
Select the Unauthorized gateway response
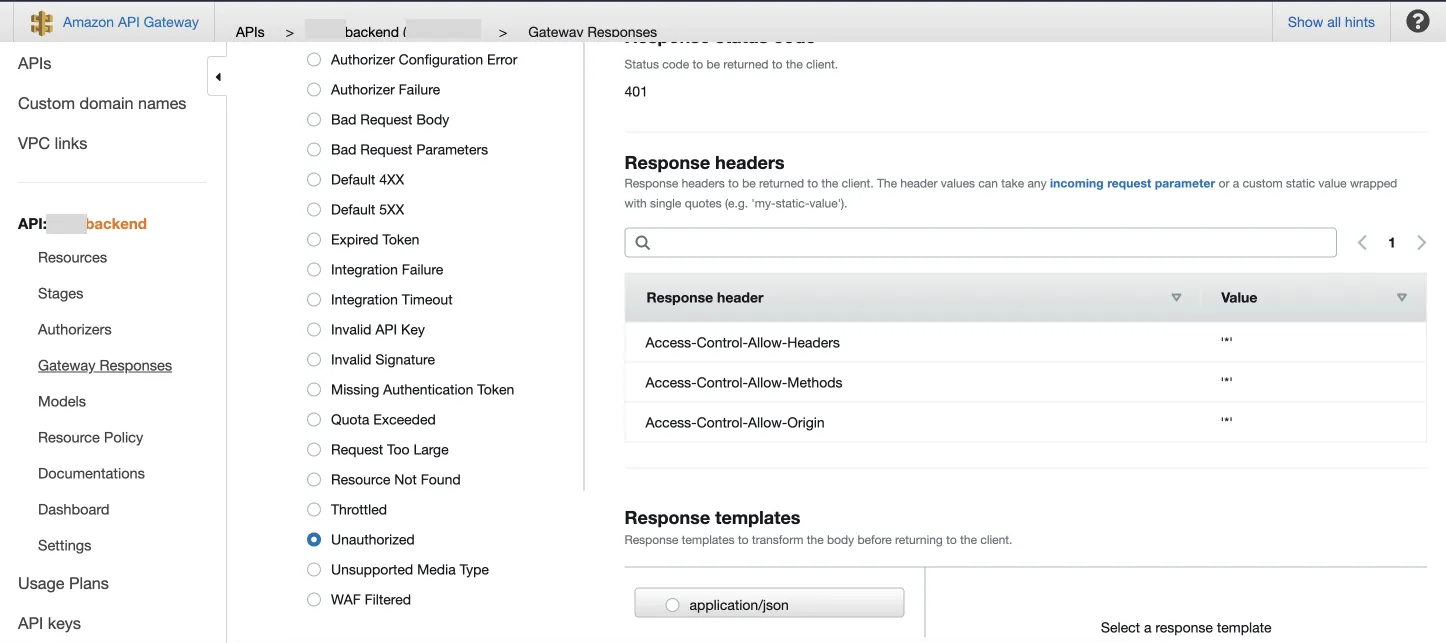[x=314, y=539]
